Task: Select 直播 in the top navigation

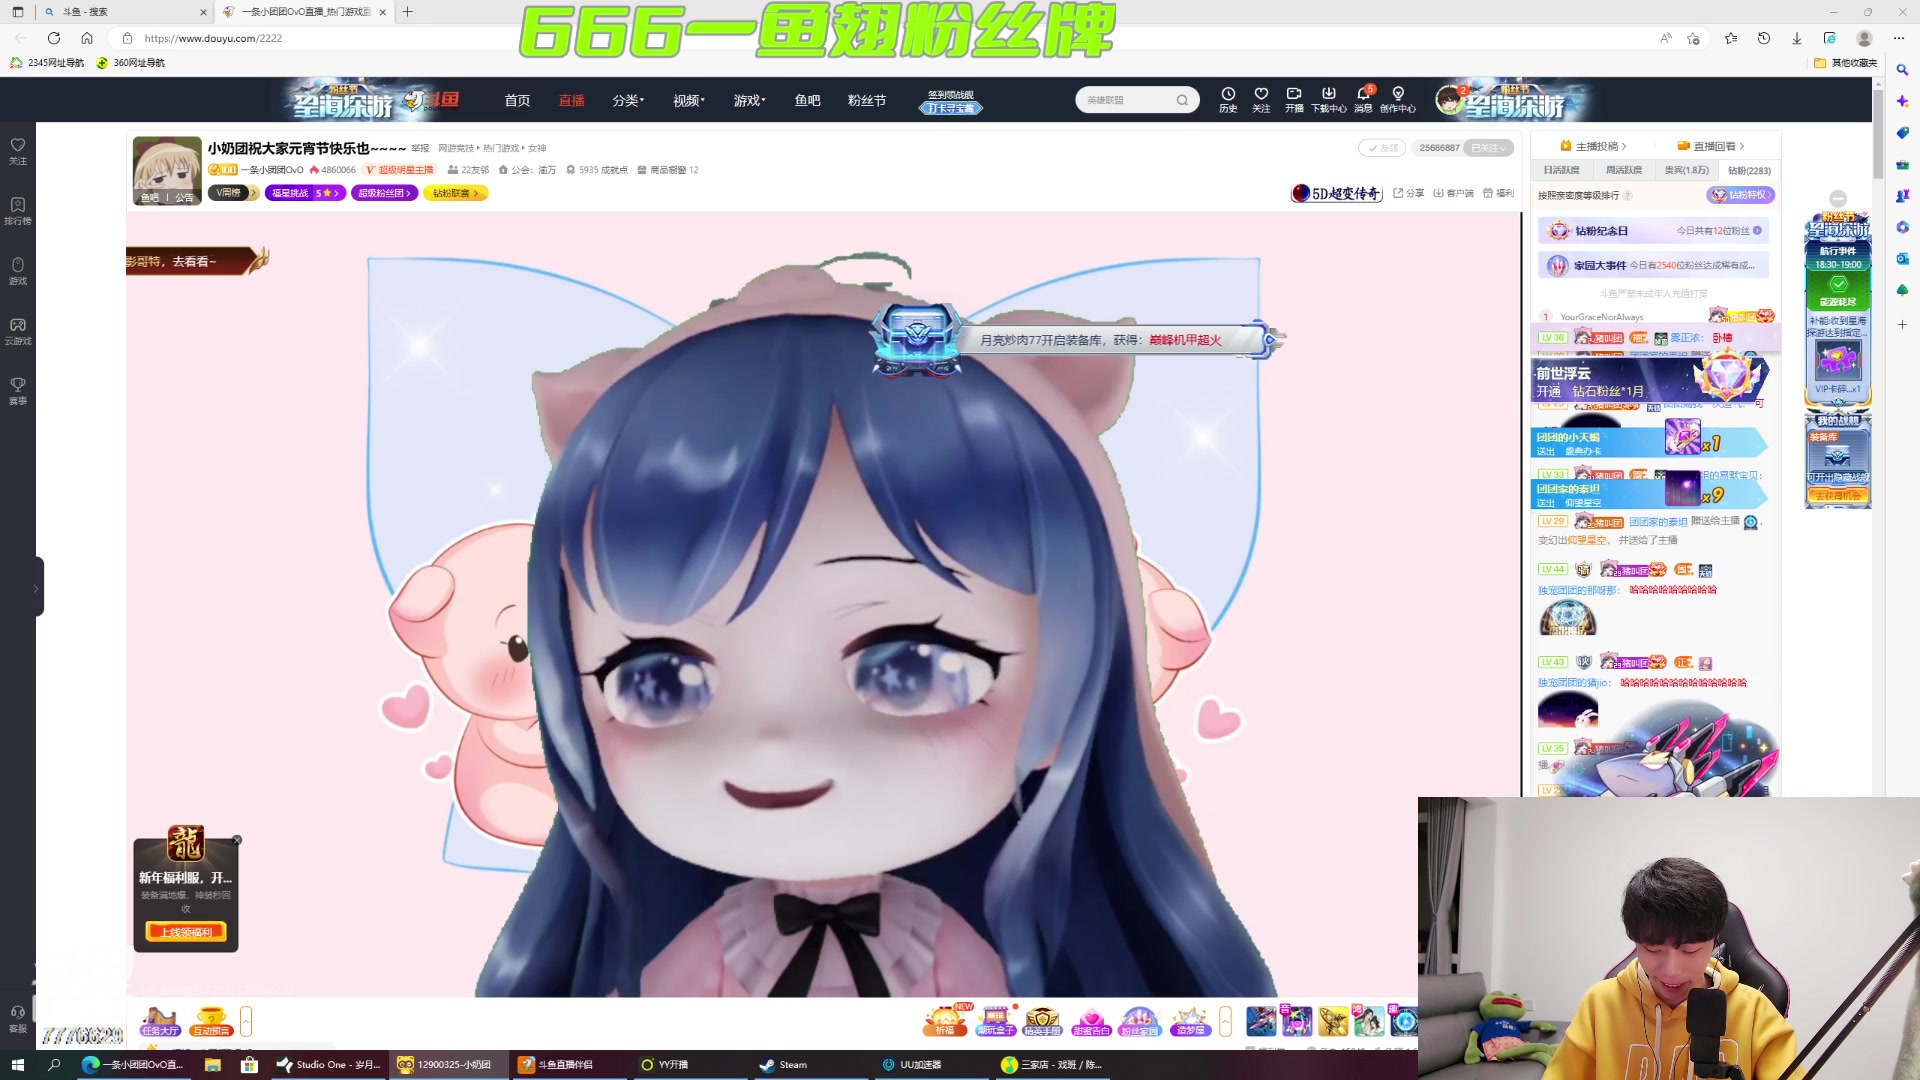Action: pyautogui.click(x=571, y=100)
